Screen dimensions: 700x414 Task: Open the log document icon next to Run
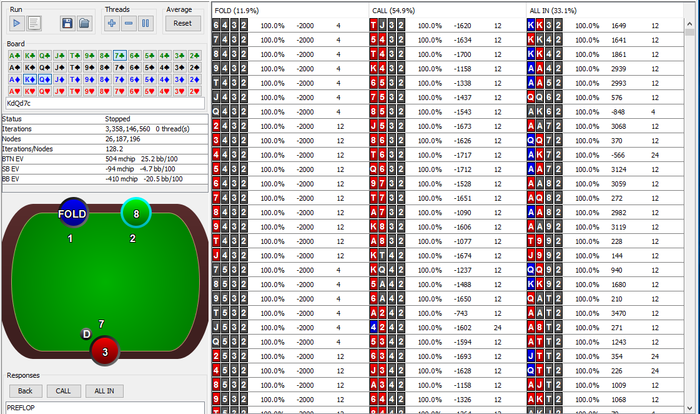point(34,23)
